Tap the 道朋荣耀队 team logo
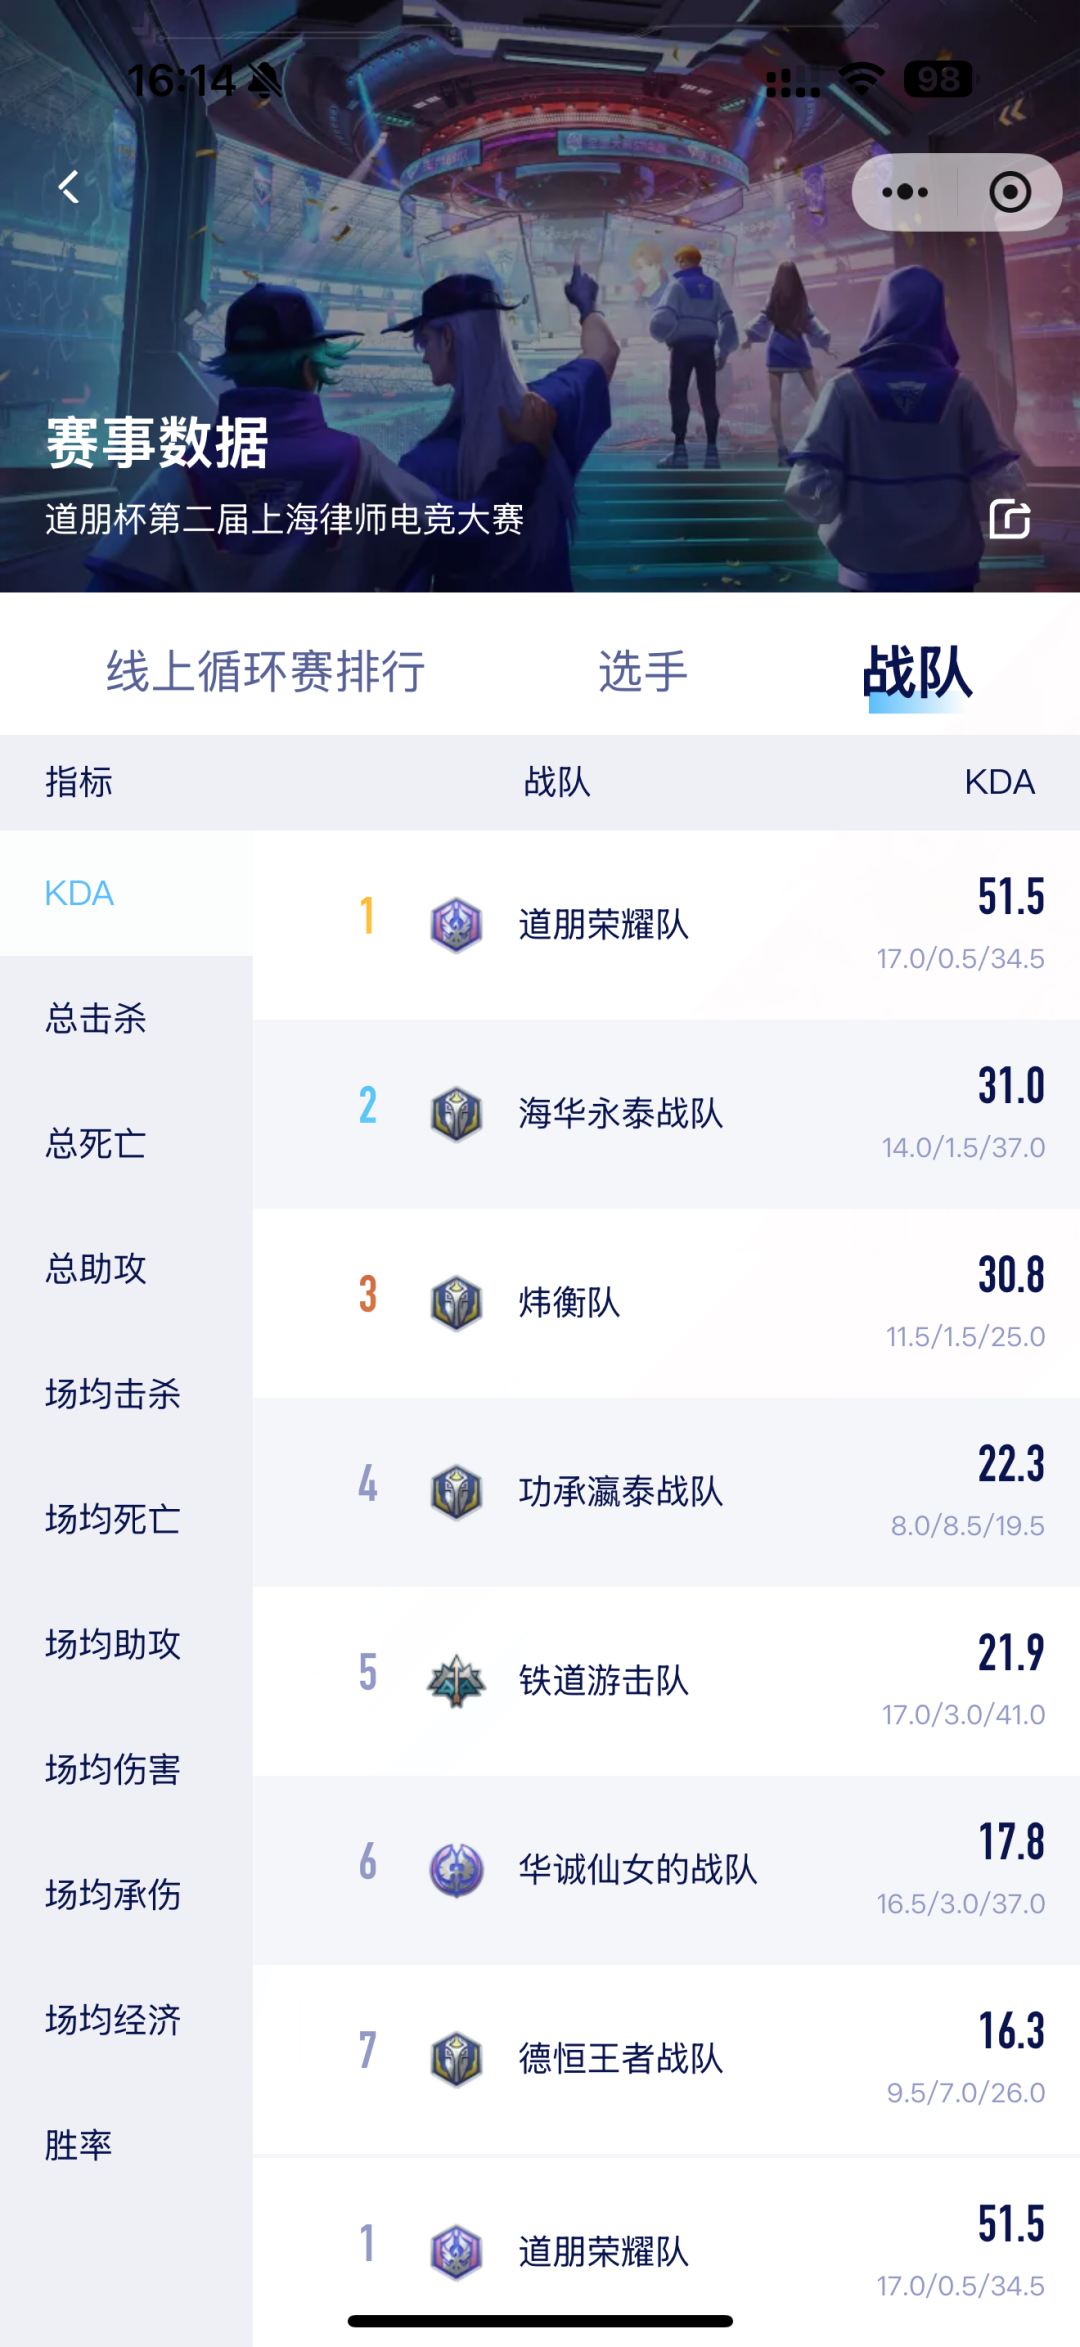Image resolution: width=1080 pixels, height=2347 pixels. click(x=457, y=923)
